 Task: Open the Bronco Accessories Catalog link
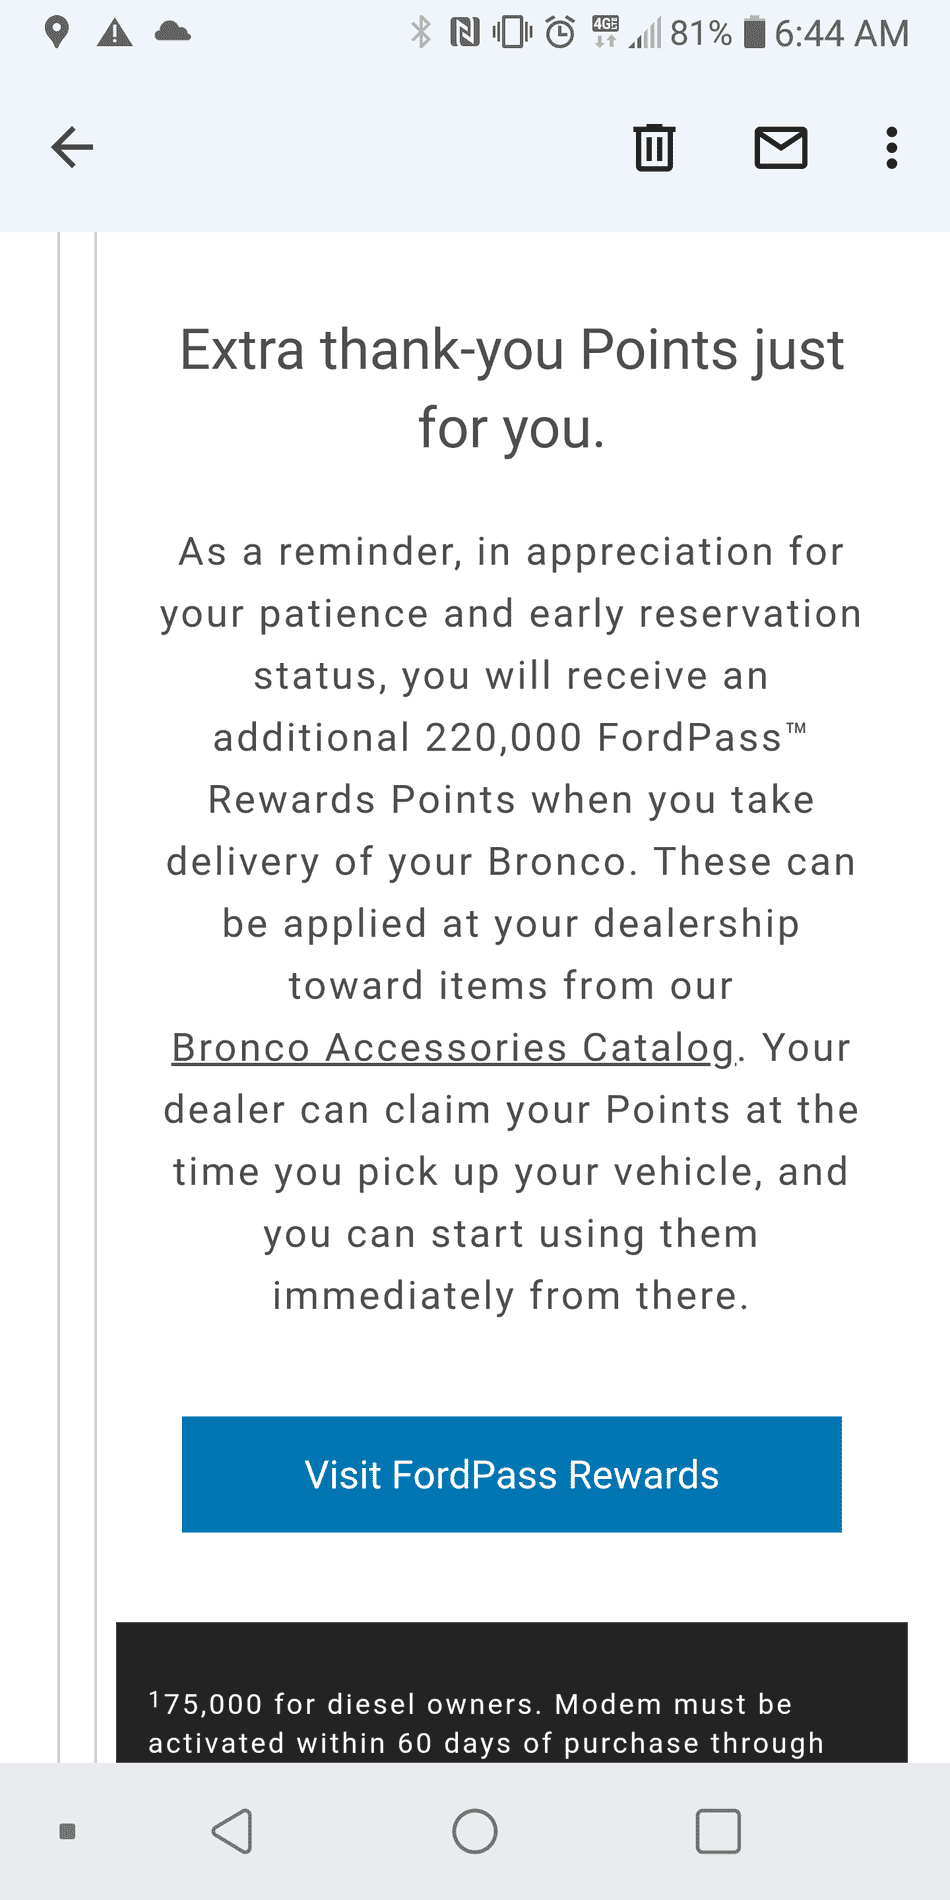[455, 1048]
